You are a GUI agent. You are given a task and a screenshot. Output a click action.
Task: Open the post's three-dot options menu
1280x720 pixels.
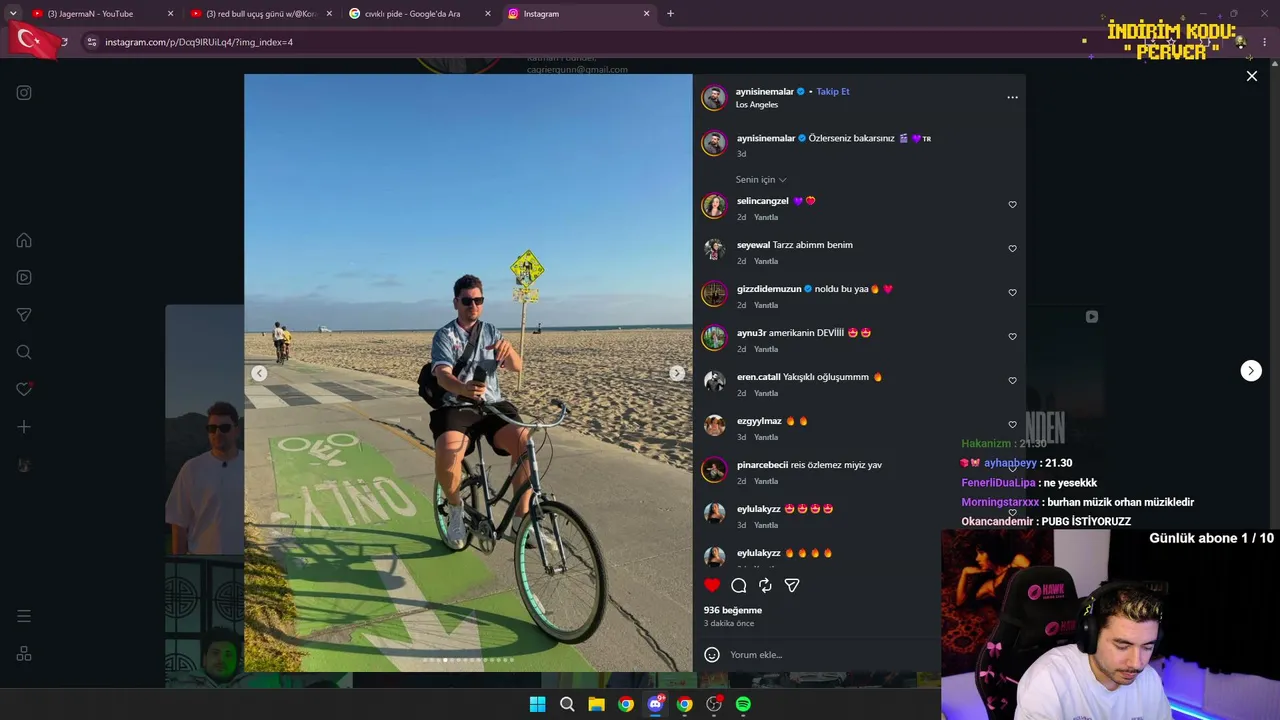click(x=1012, y=97)
